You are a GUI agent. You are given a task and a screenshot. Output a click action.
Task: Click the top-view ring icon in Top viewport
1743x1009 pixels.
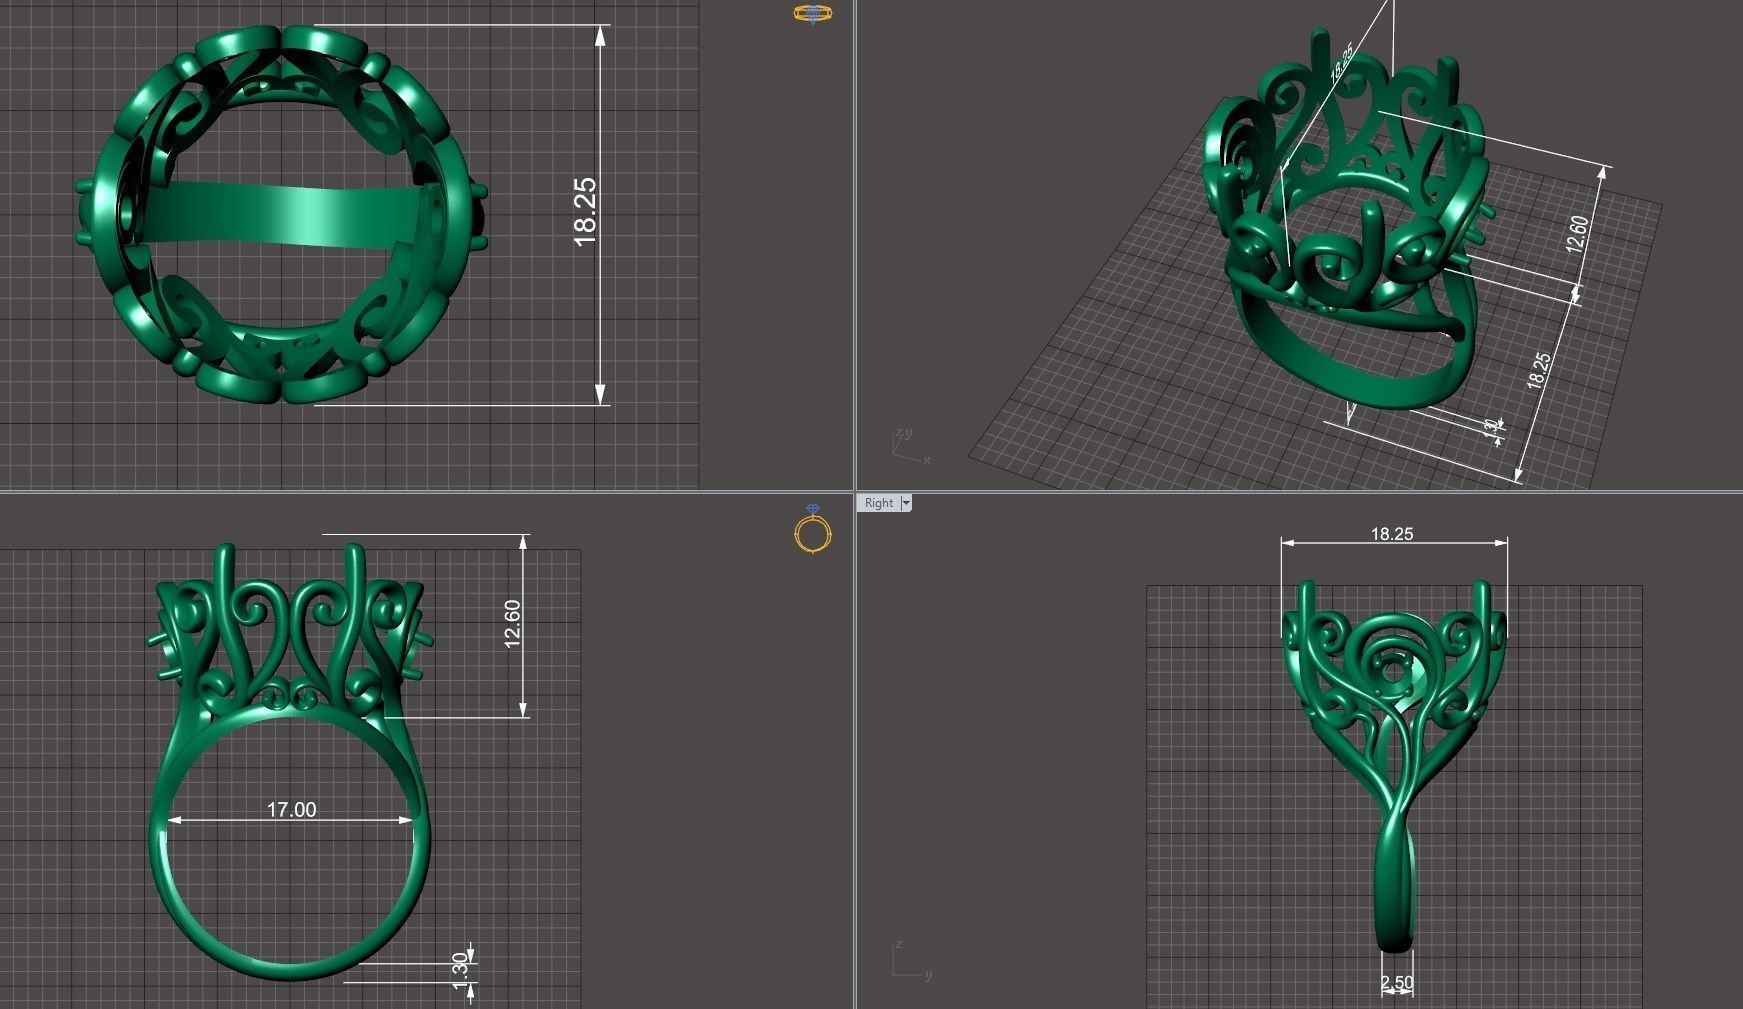[x=813, y=13]
